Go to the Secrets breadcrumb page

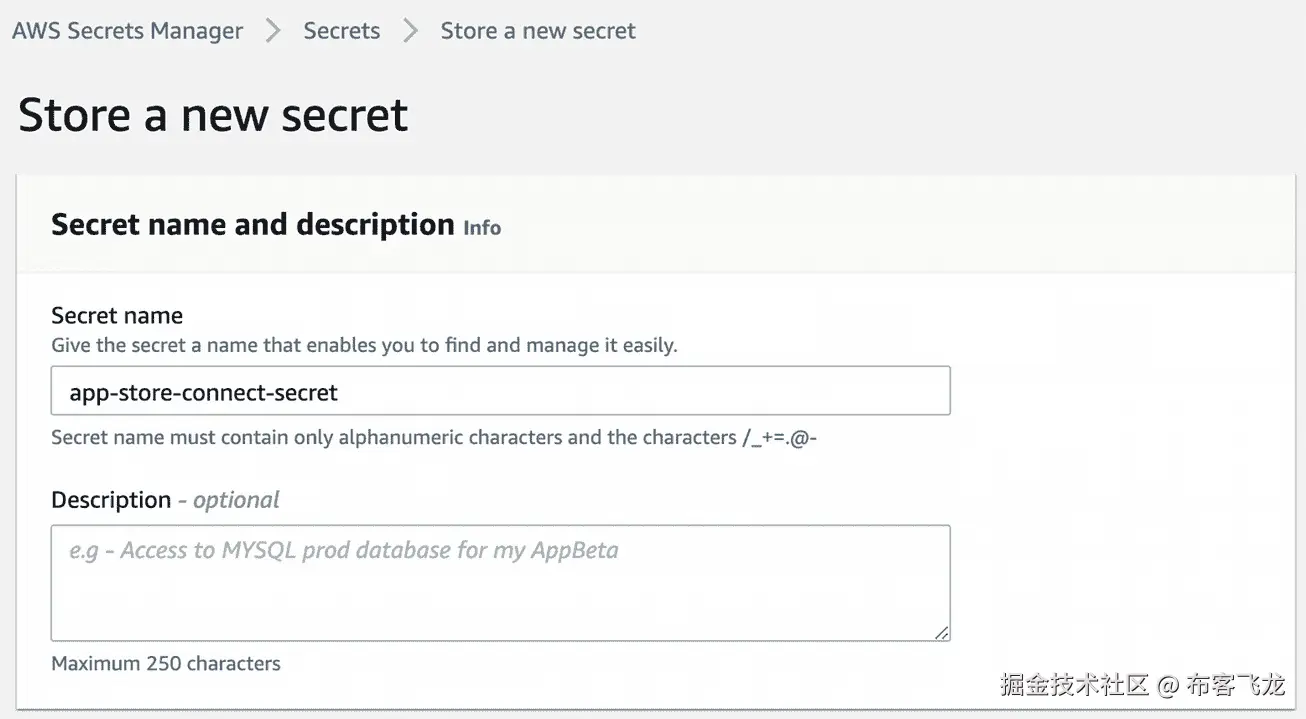(x=341, y=31)
